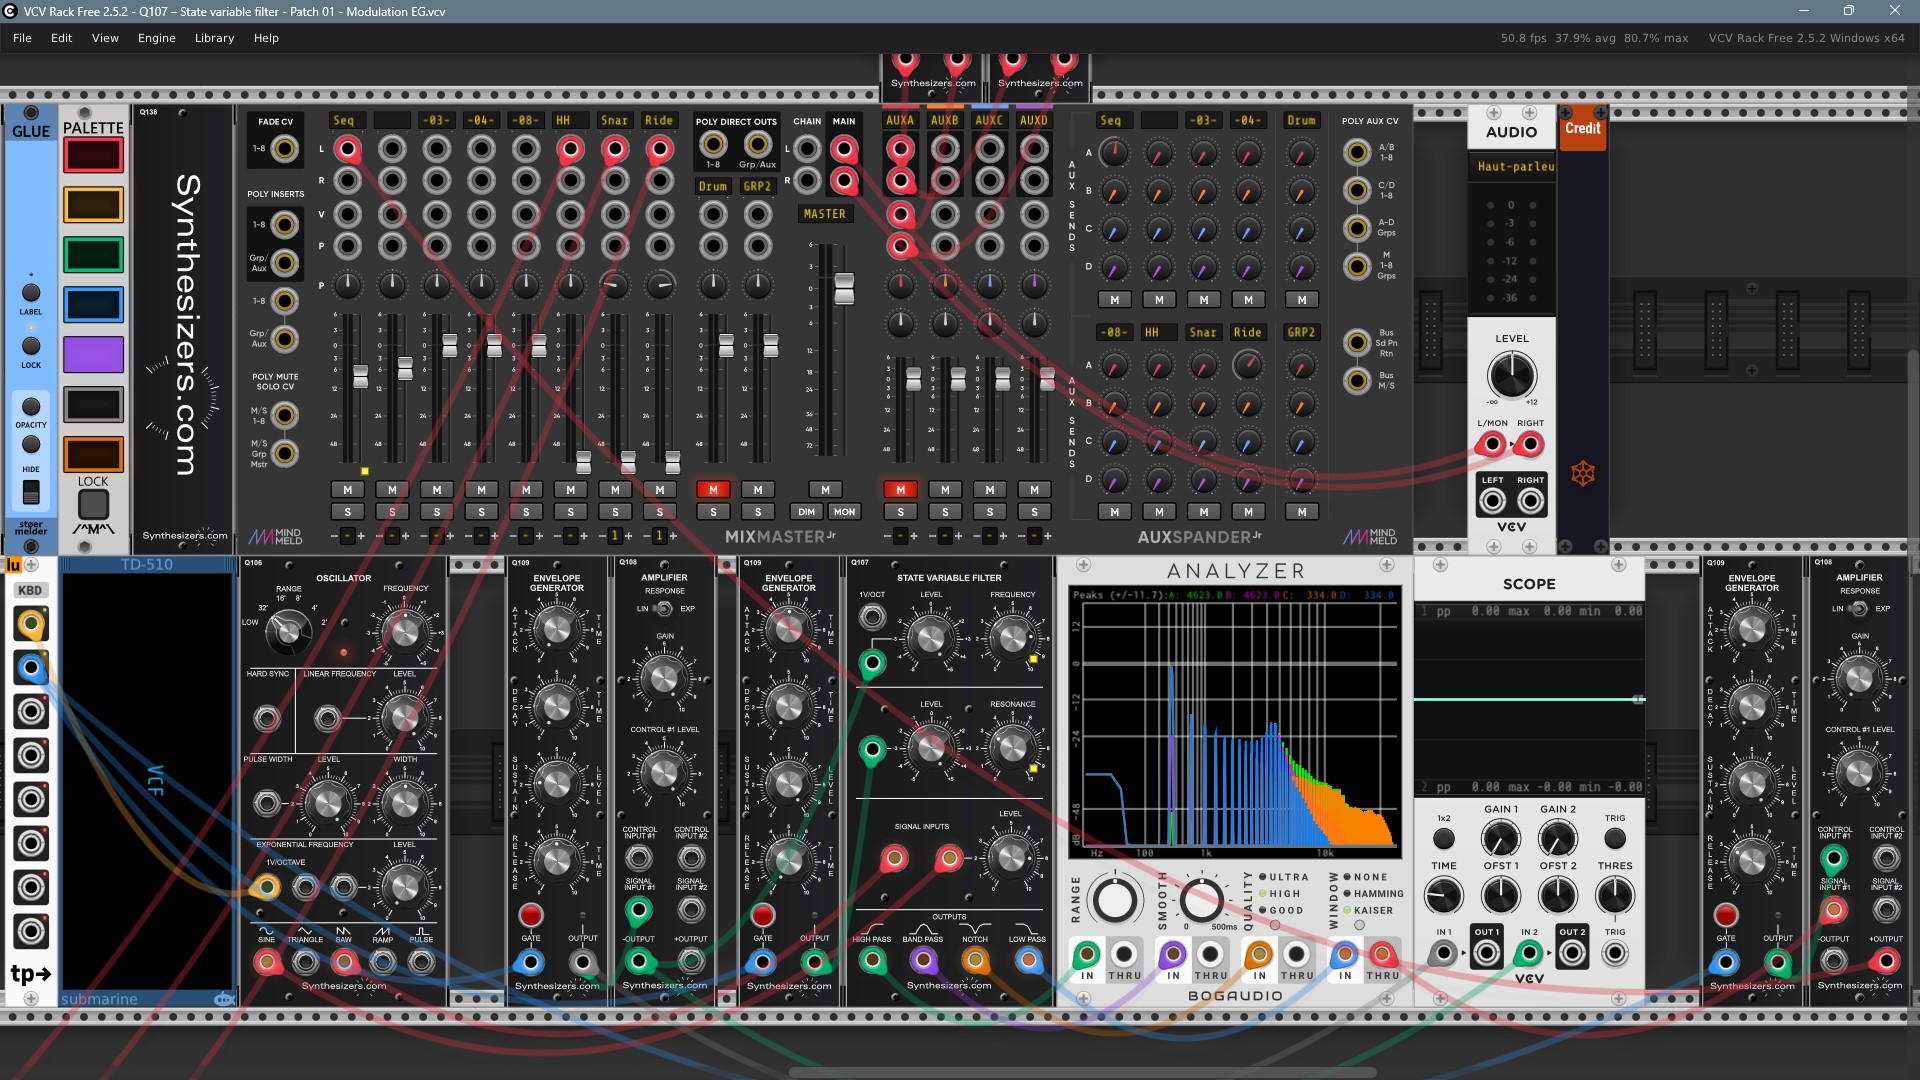The width and height of the screenshot is (1920, 1080).
Task: Click the Scope TRIG input jack
Action: (1614, 954)
